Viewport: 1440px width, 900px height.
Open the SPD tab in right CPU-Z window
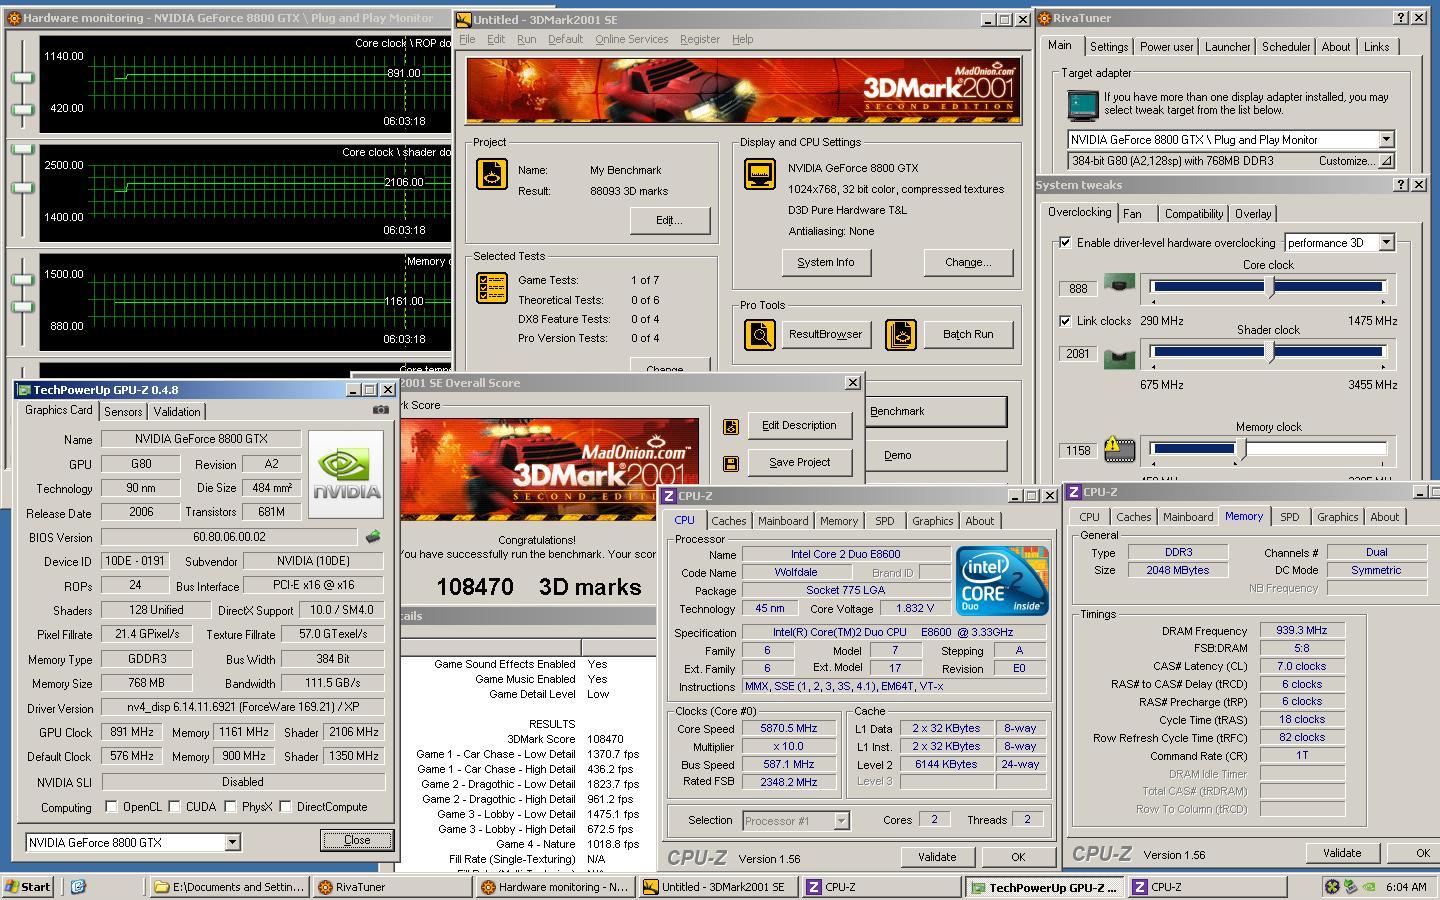tap(1290, 517)
